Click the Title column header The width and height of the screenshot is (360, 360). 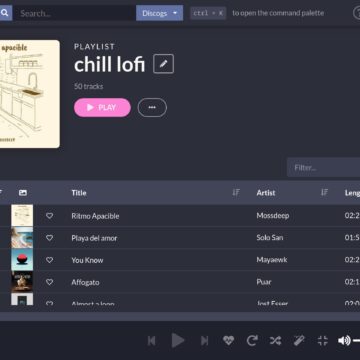tap(79, 193)
